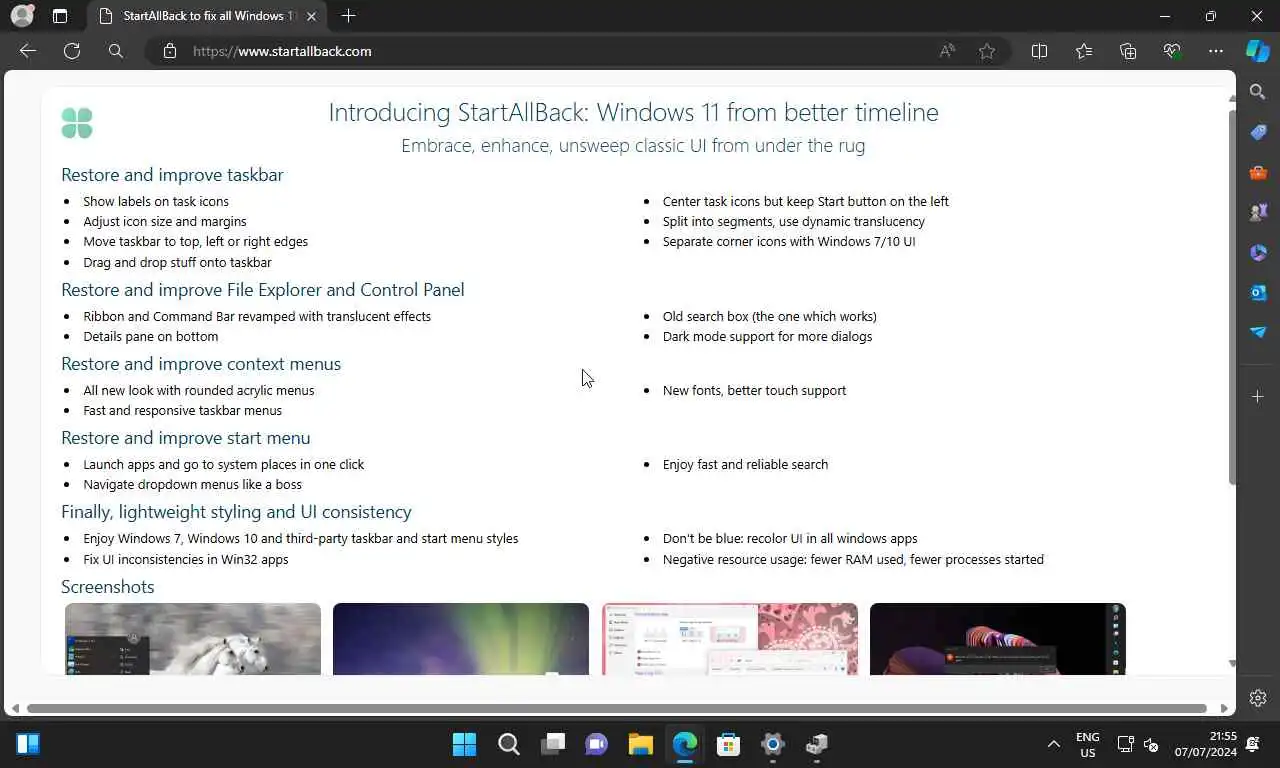
Task: Select the StartAllBack to fix all Windows tab
Action: pyautogui.click(x=208, y=16)
